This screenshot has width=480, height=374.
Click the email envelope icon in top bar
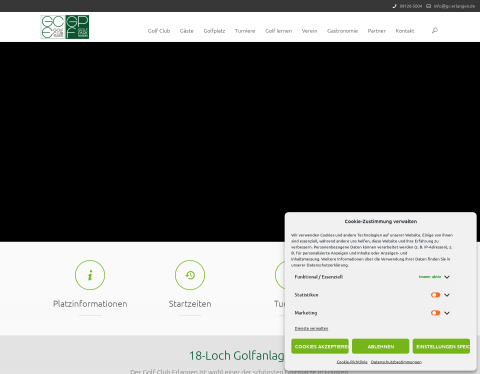click(x=429, y=6)
